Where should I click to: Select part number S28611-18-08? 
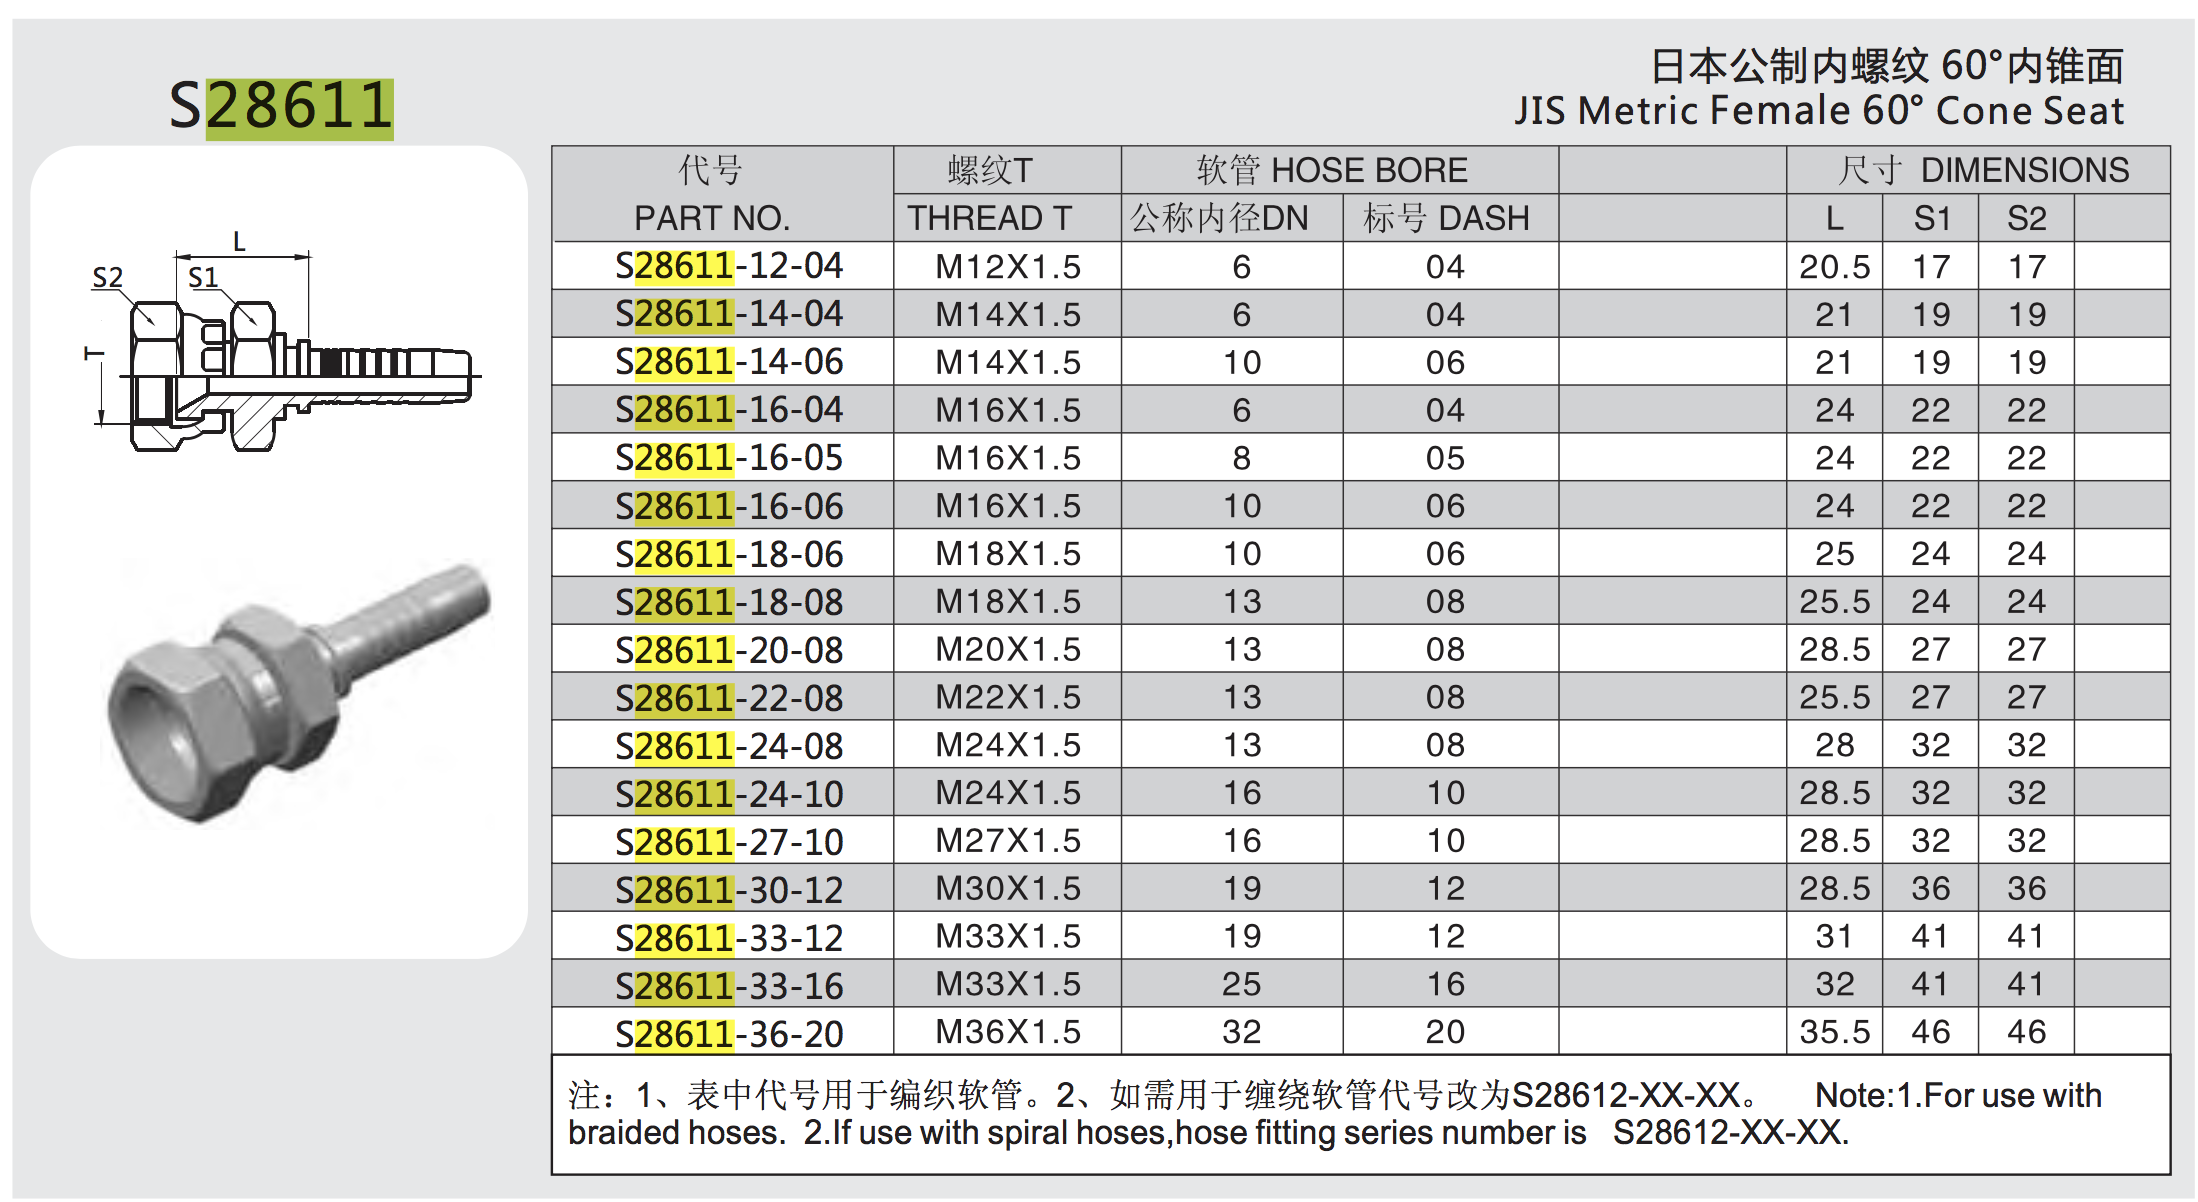point(729,602)
